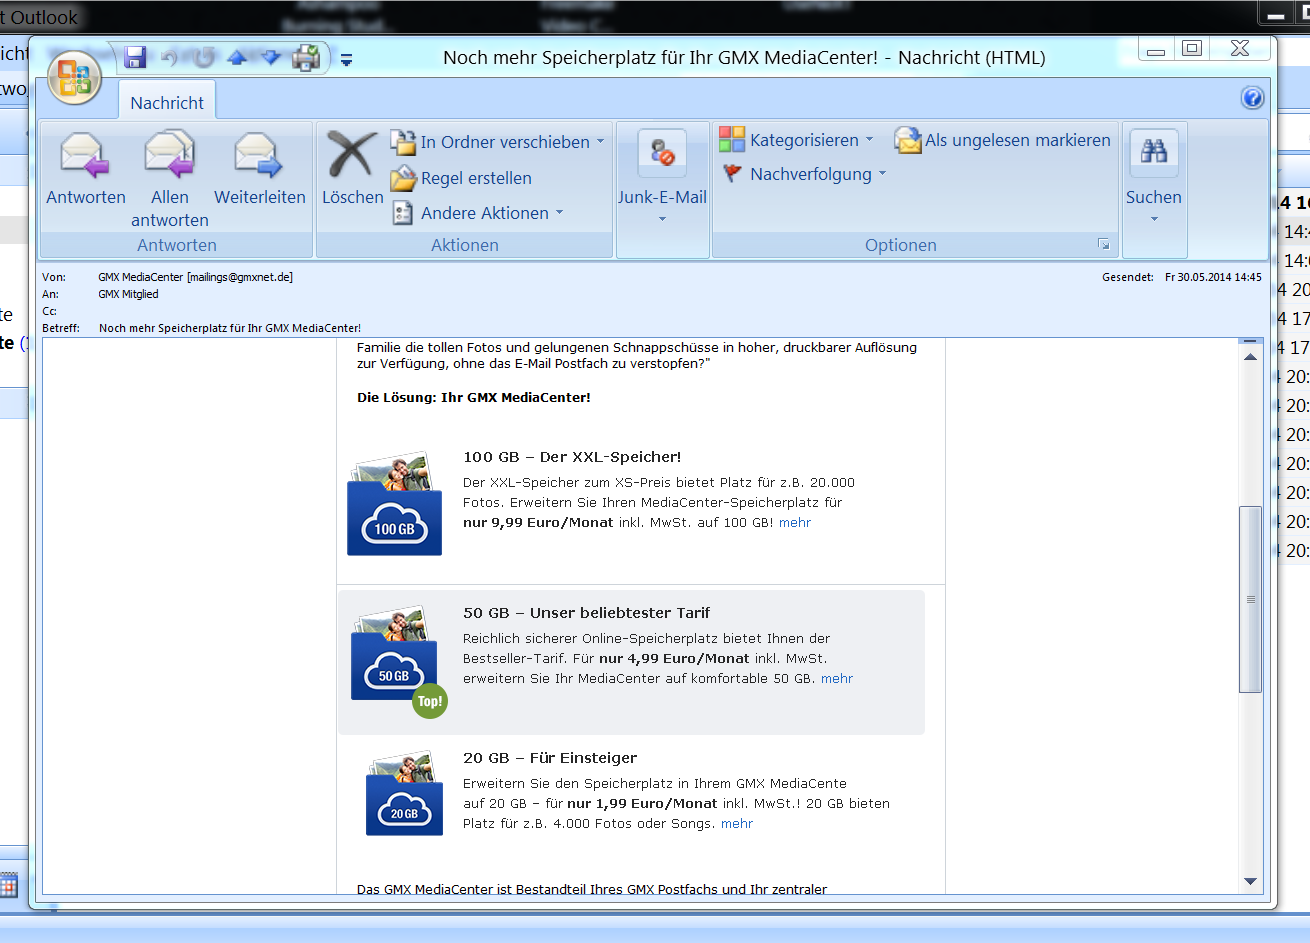Viewport: 1310px width, 943px height.
Task: Go to previous item with blue up arrow
Action: click(237, 58)
